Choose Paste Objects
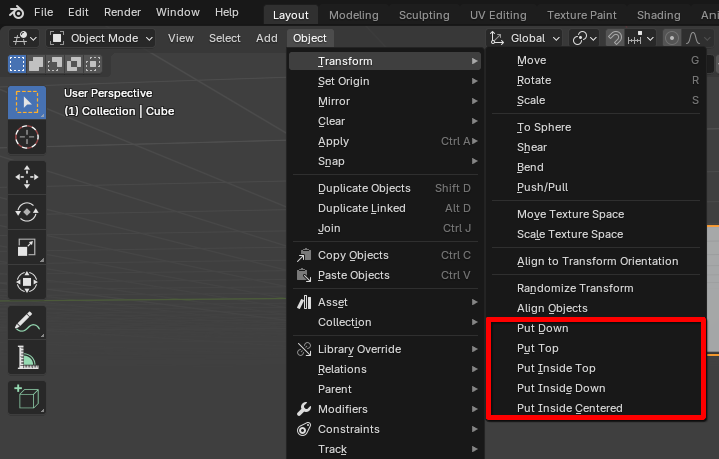Viewport: 719px width, 459px height. pos(385,275)
